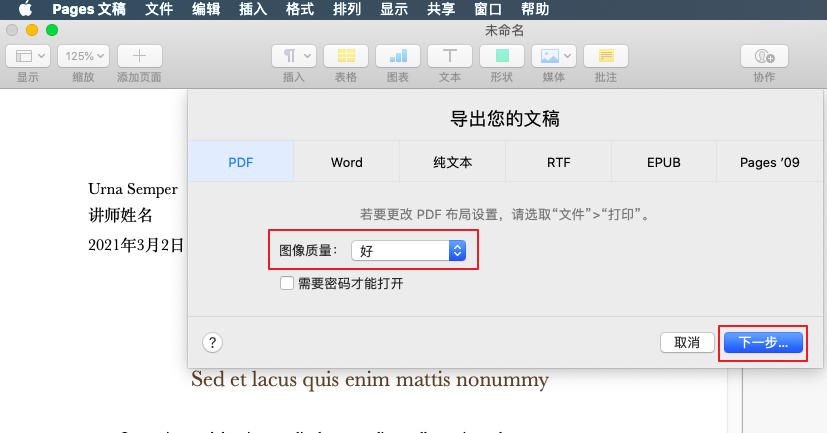Click the Urna Semper text in document
The height and width of the screenshot is (433, 827).
(x=132, y=189)
